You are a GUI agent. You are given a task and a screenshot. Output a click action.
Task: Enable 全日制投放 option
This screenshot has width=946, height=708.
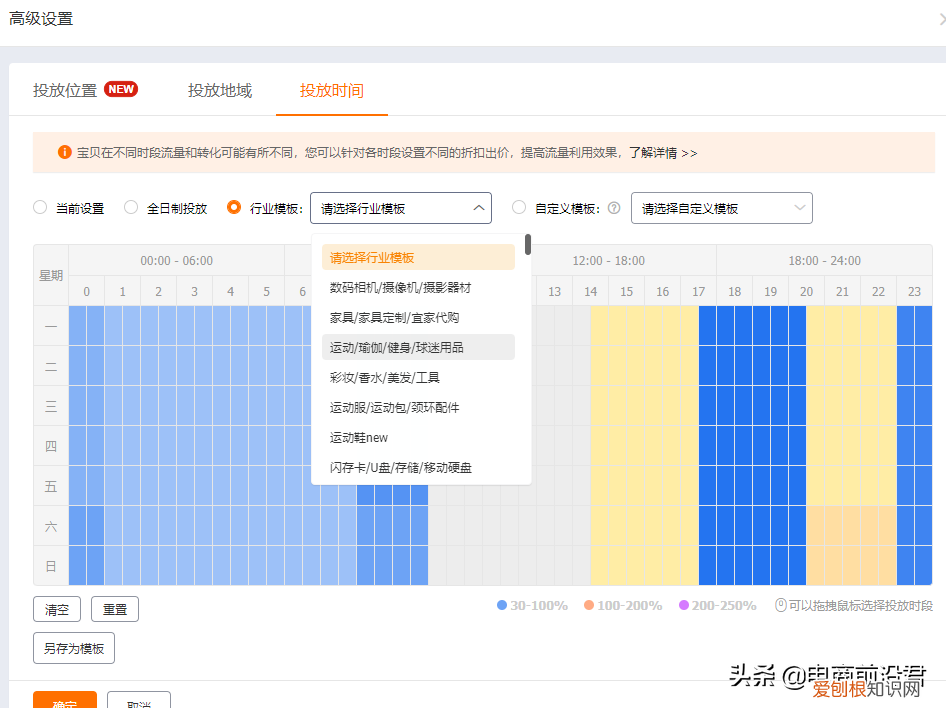click(131, 207)
